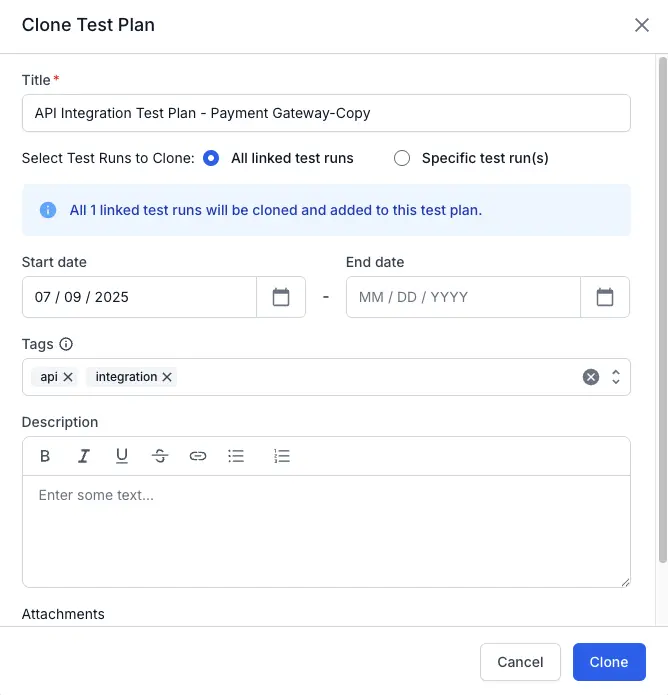Expand the Tags dropdown list
The image size is (668, 695).
[x=616, y=377]
